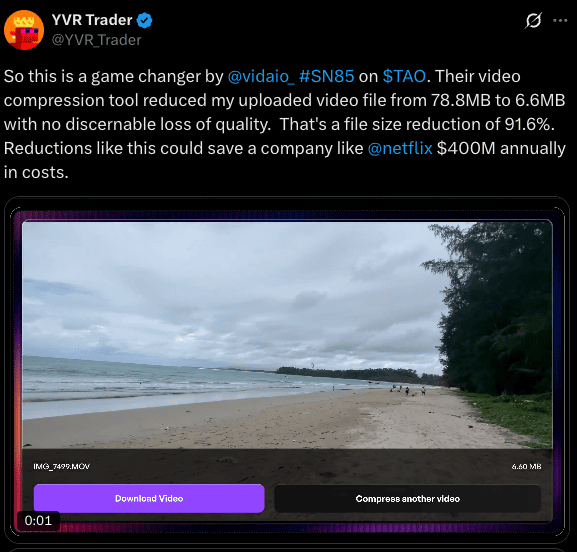Open the three-dot more options menu
Screen dimensions: 577x552
(x=560, y=21)
